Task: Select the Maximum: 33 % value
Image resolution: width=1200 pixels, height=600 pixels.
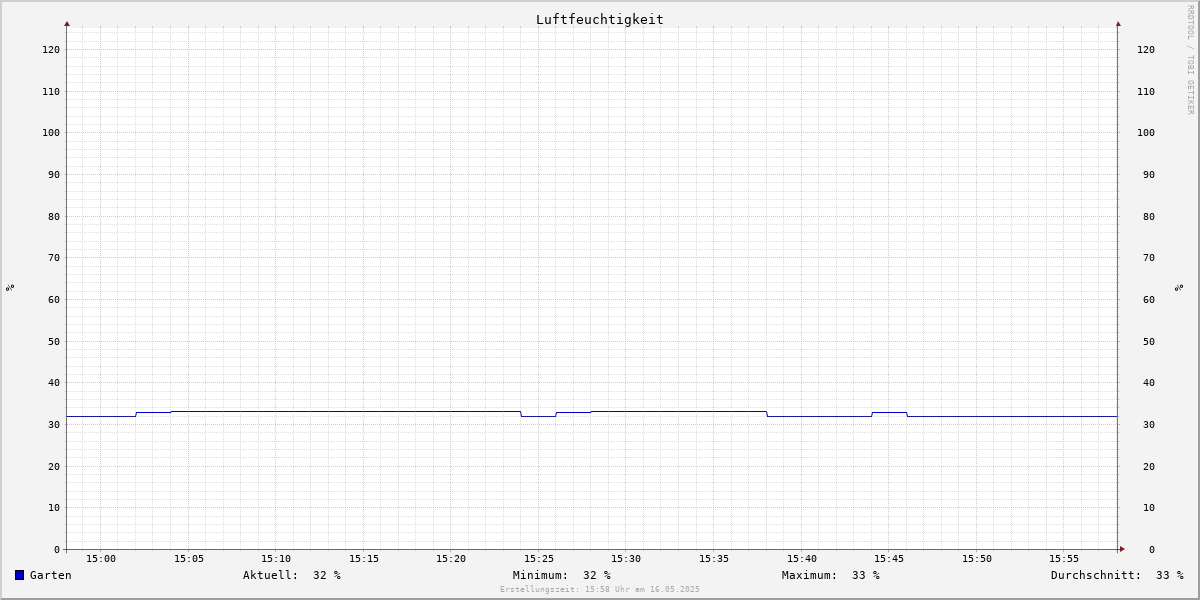Action: 831,575
